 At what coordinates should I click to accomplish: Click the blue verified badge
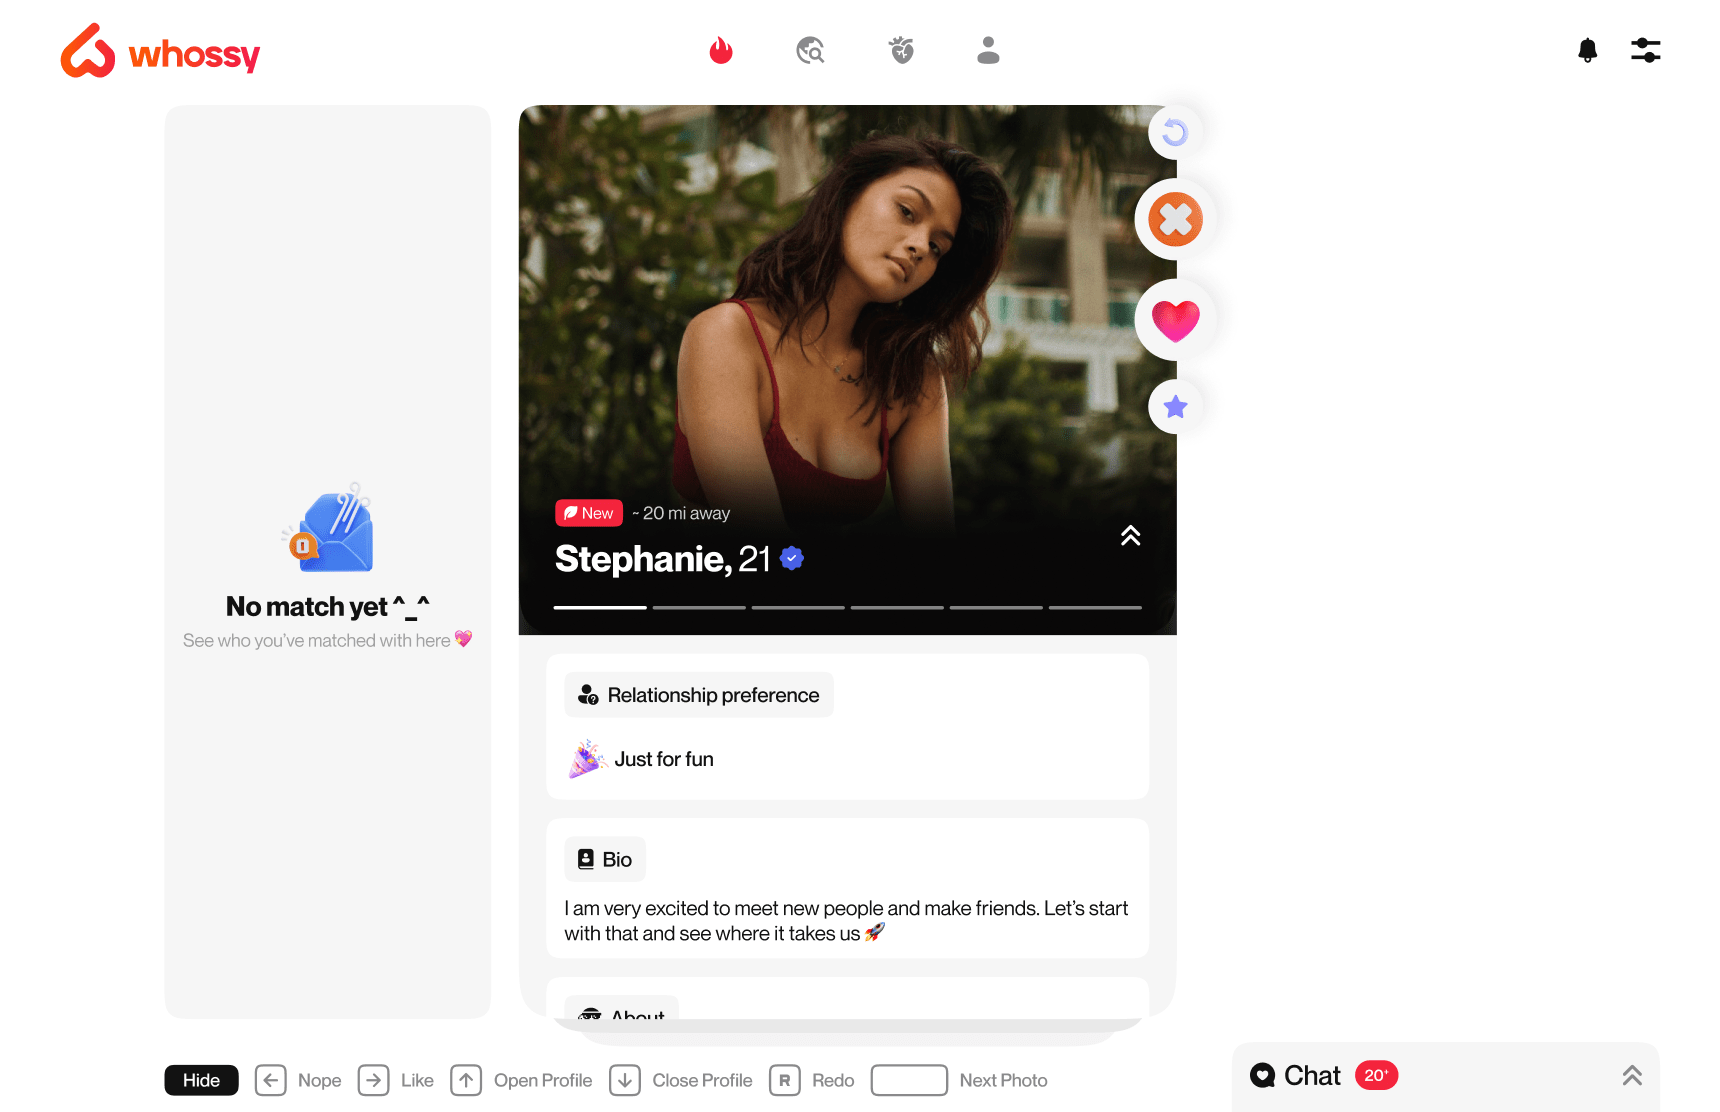[792, 558]
